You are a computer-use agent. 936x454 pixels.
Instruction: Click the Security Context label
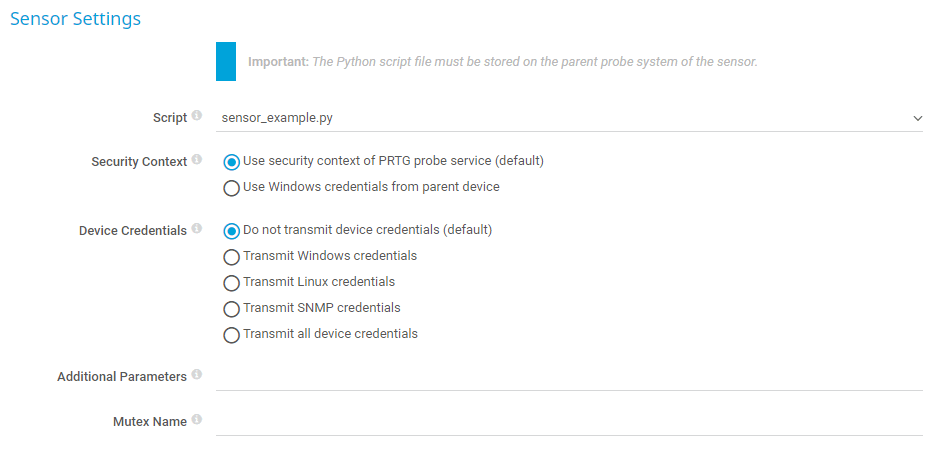pyautogui.click(x=139, y=161)
